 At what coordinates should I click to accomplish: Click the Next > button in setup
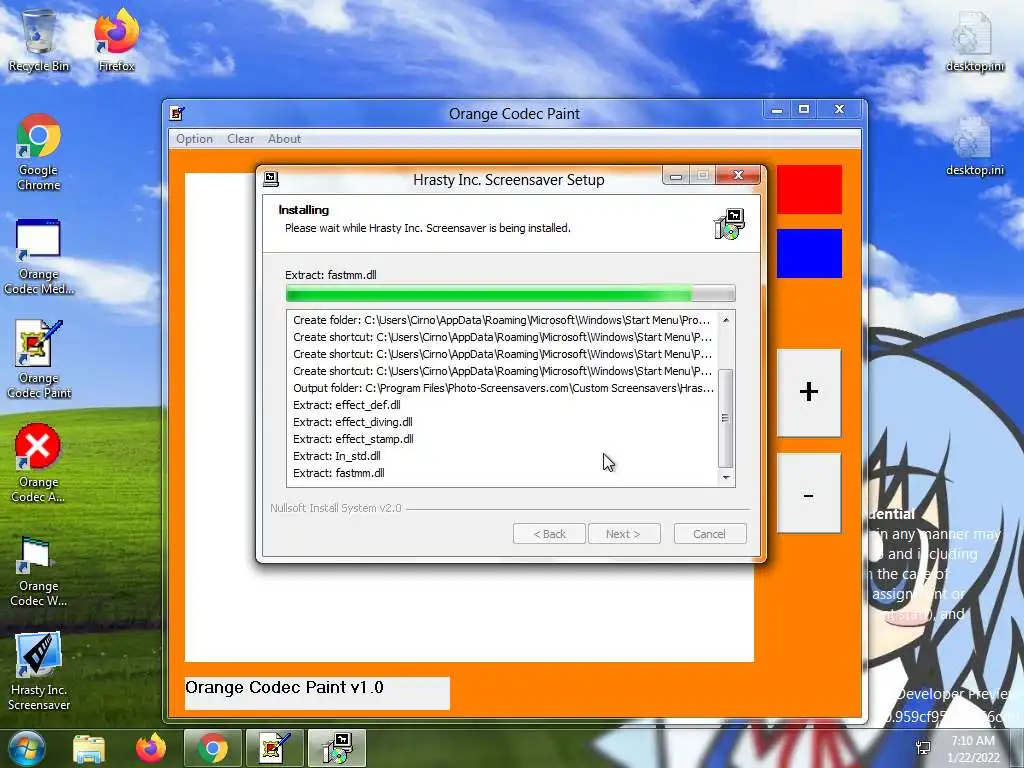[x=624, y=534]
